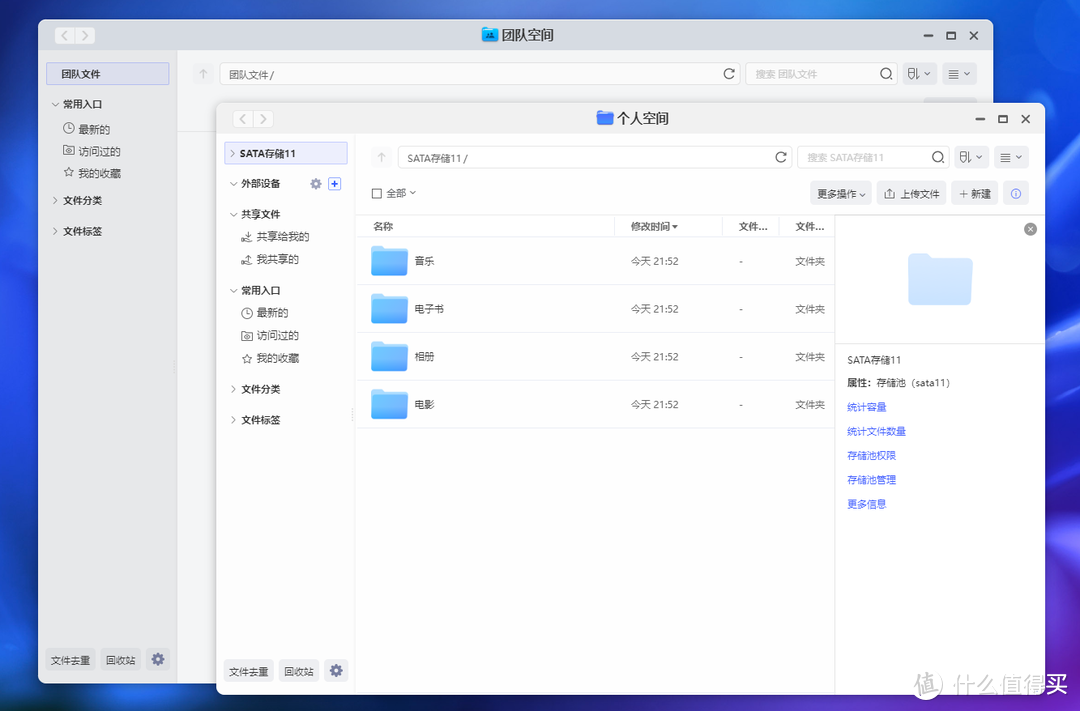The image size is (1080, 711).
Task: Click the info icon next to 新建 button
Action: [x=1016, y=193]
